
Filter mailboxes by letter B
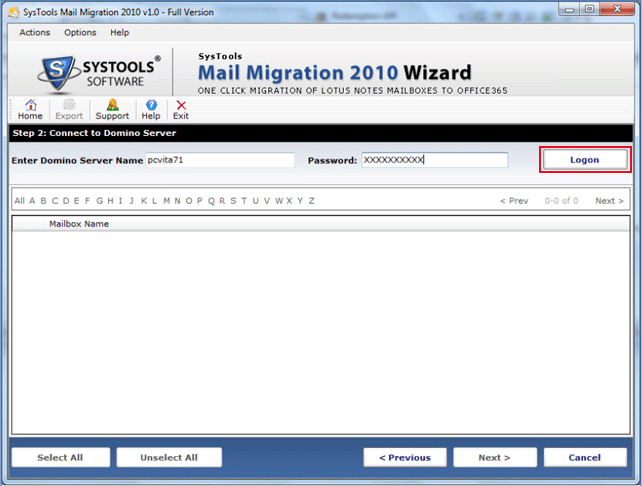(43, 201)
